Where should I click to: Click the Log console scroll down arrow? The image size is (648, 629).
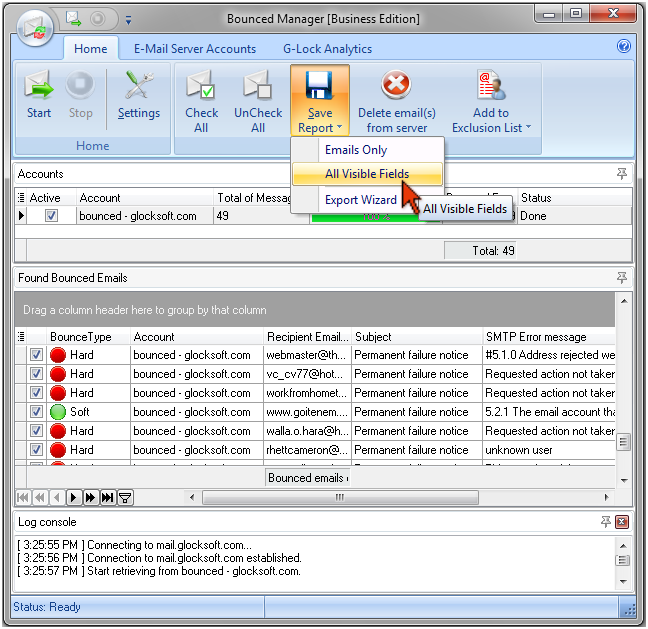pos(623,581)
